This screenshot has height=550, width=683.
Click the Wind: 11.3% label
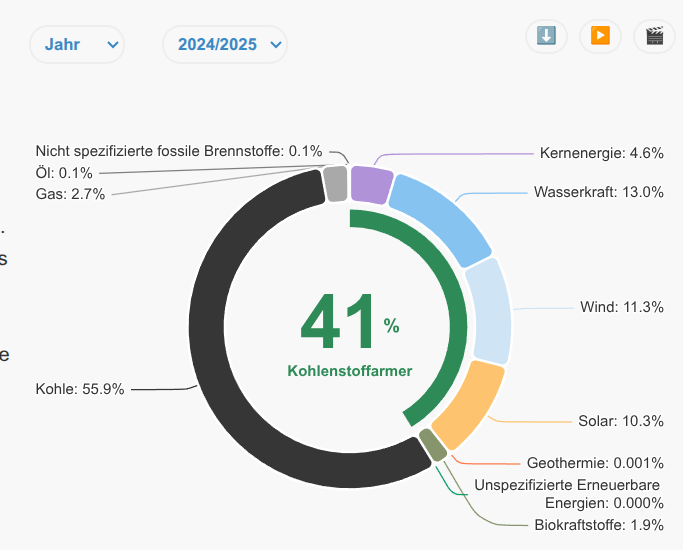click(x=622, y=307)
